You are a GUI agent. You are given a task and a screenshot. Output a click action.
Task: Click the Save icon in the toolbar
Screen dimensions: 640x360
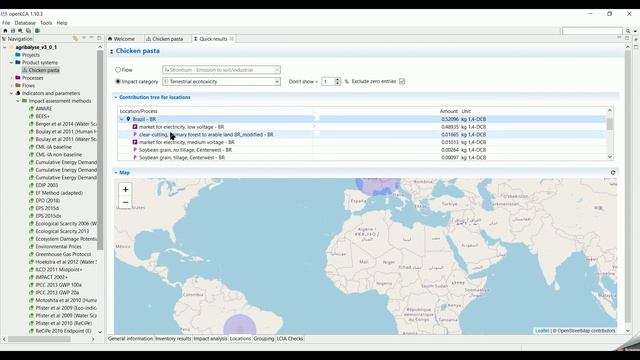click(x=13, y=31)
